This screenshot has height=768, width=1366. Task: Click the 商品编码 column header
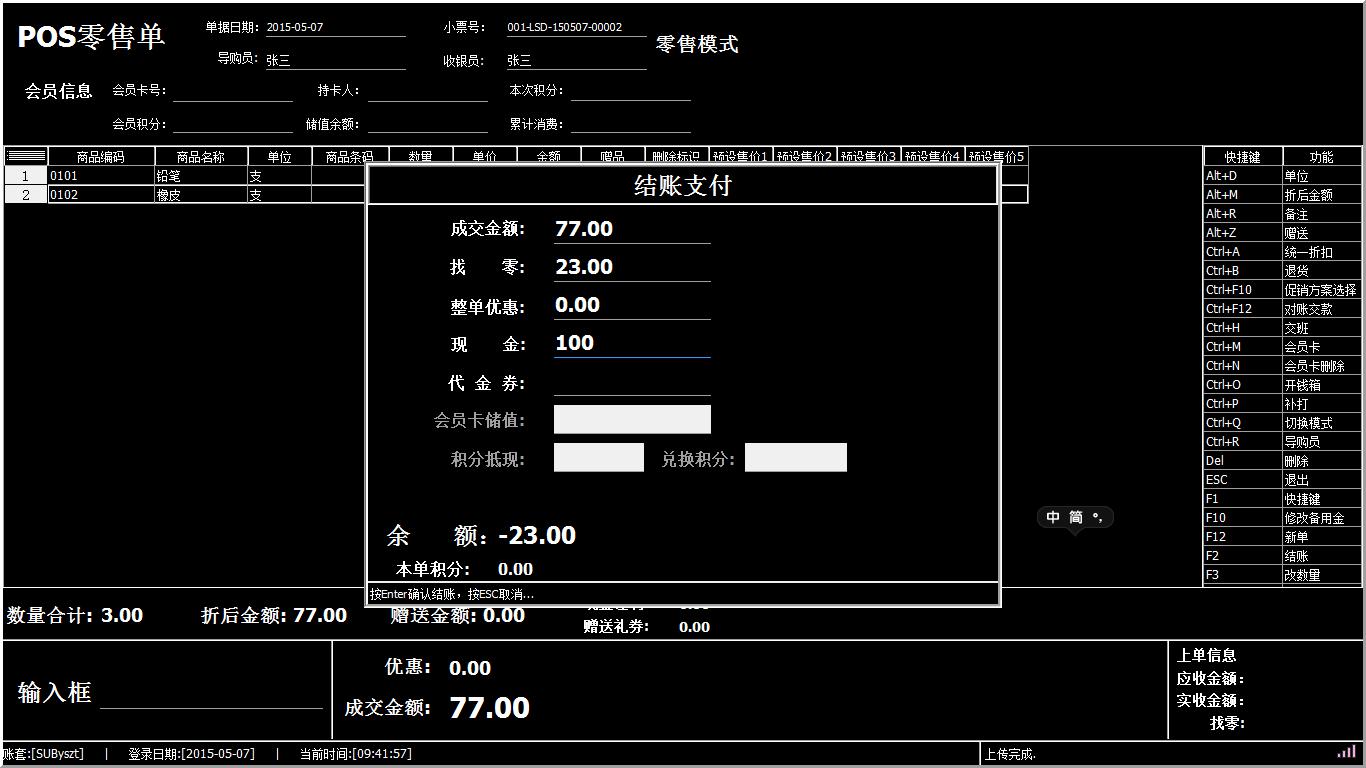[x=101, y=157]
